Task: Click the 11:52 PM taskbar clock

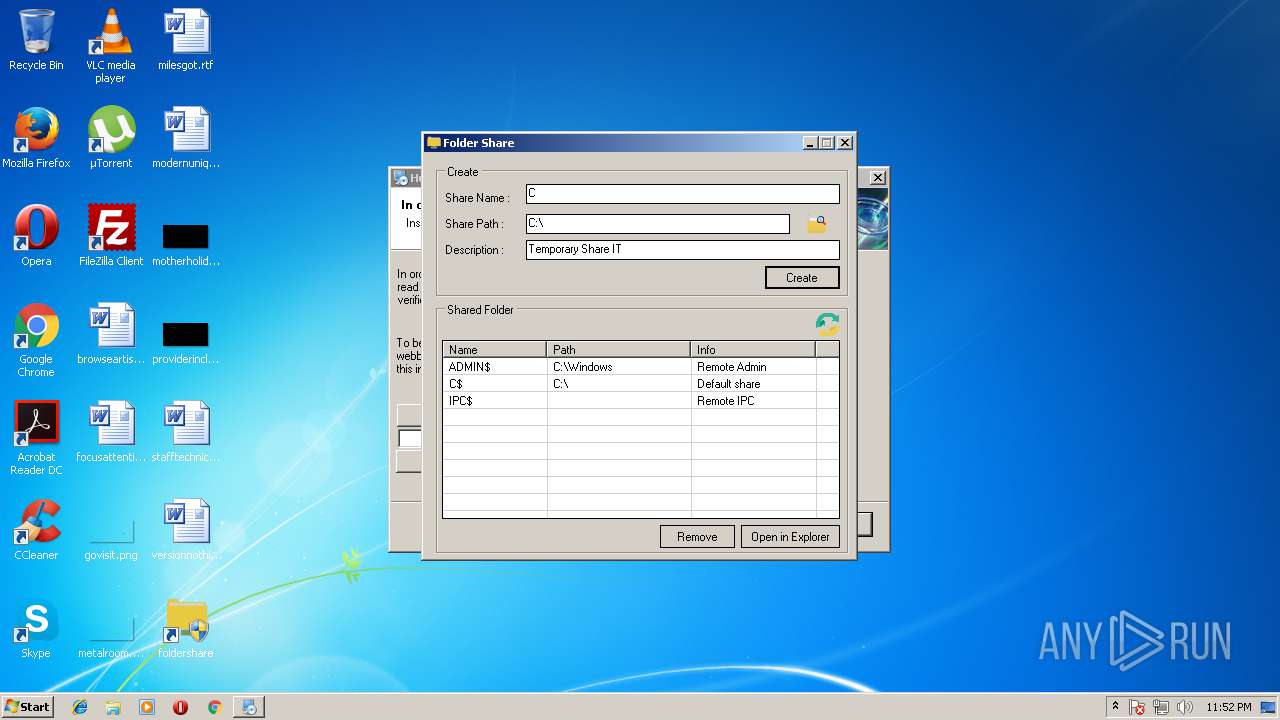Action: [1229, 707]
